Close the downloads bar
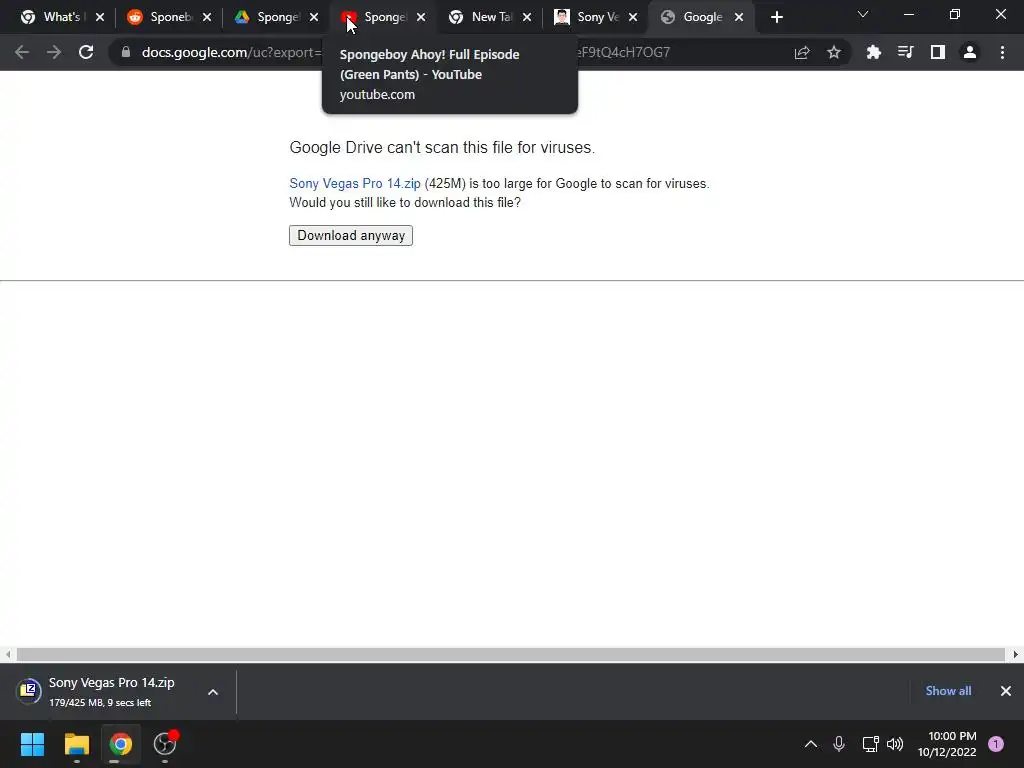 pyautogui.click(x=1006, y=691)
